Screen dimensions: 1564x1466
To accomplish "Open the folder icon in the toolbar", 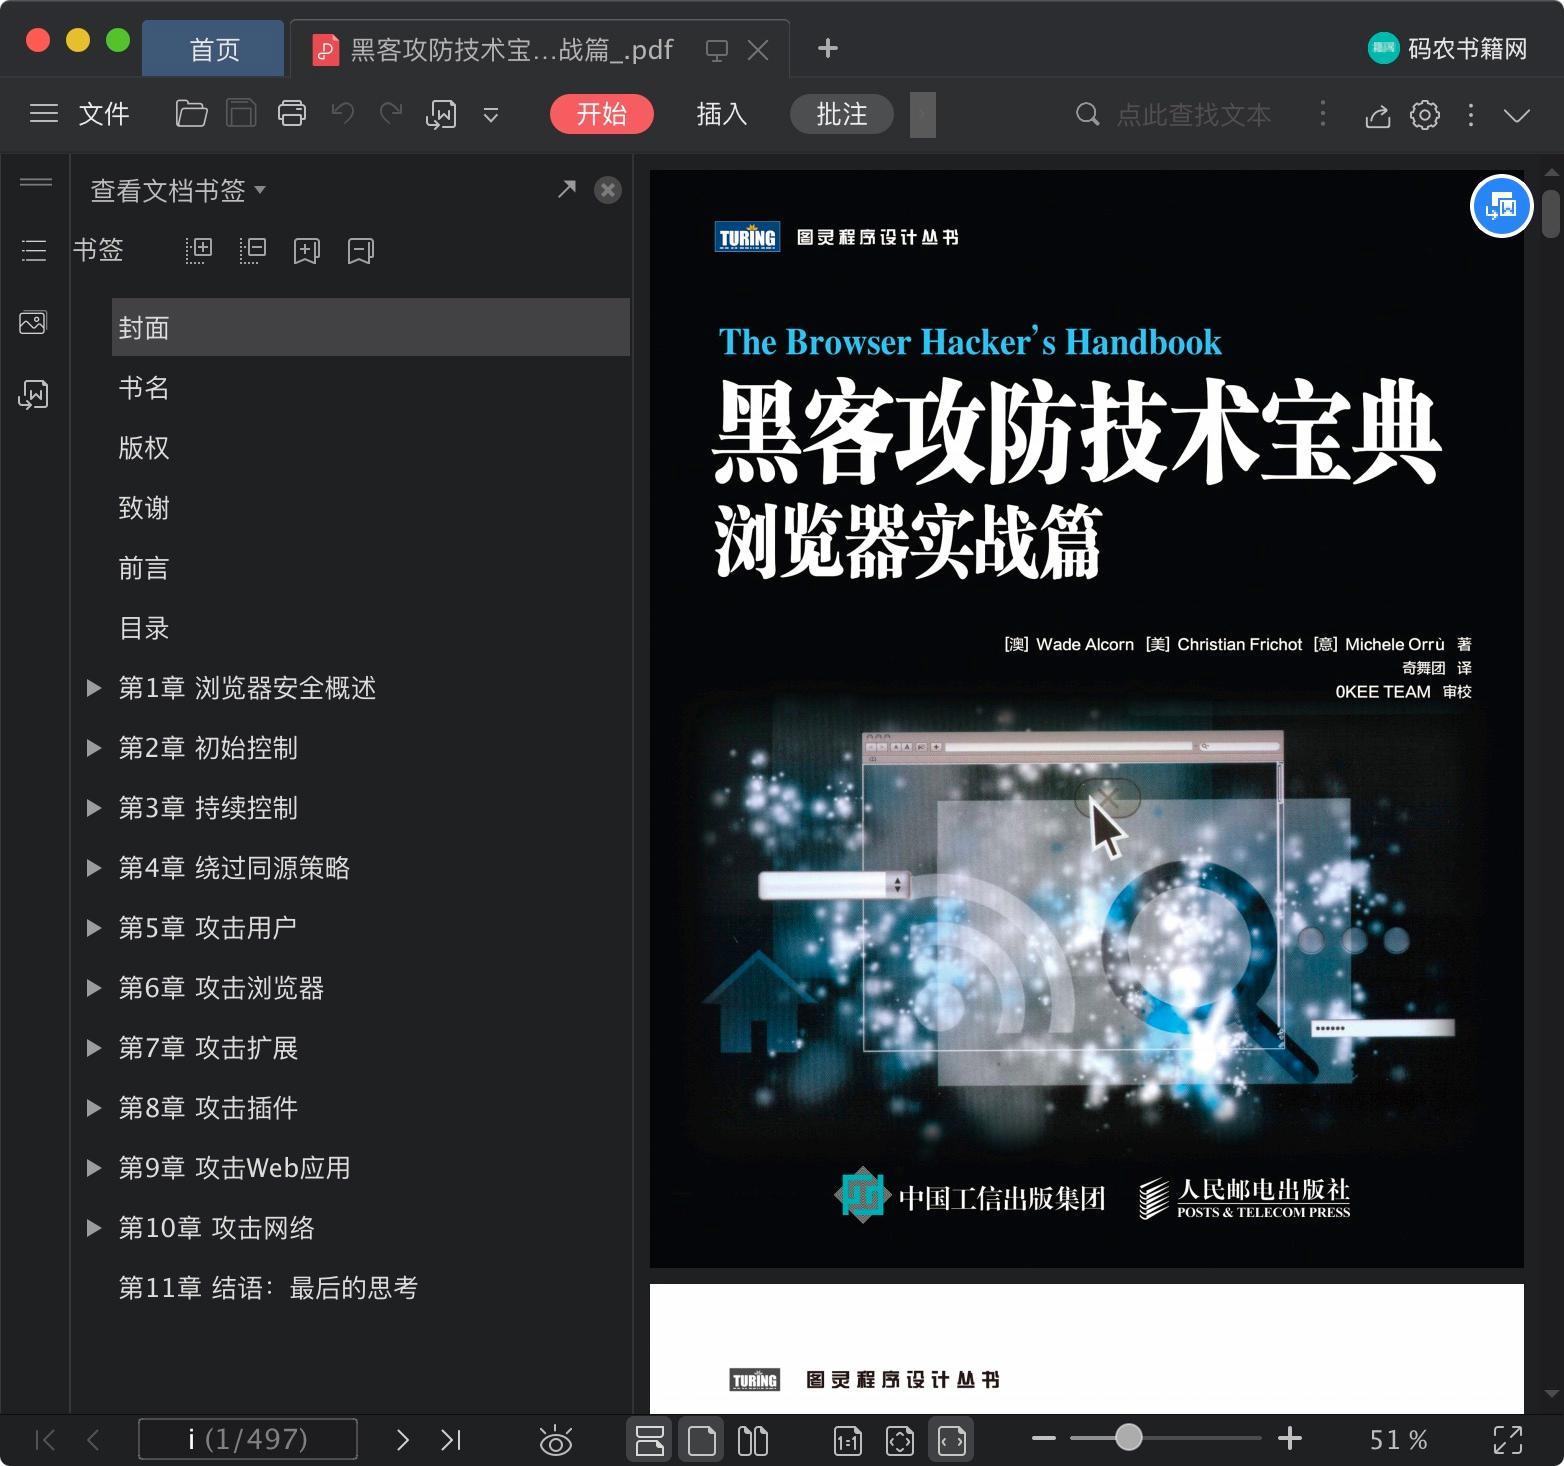I will (x=191, y=114).
